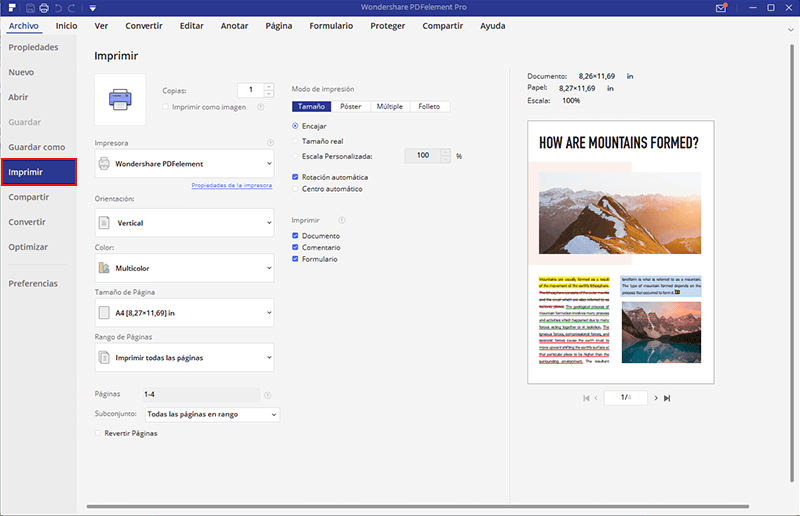The height and width of the screenshot is (516, 800).
Task: Select Escala Personalizada radio option
Action: coord(295,156)
